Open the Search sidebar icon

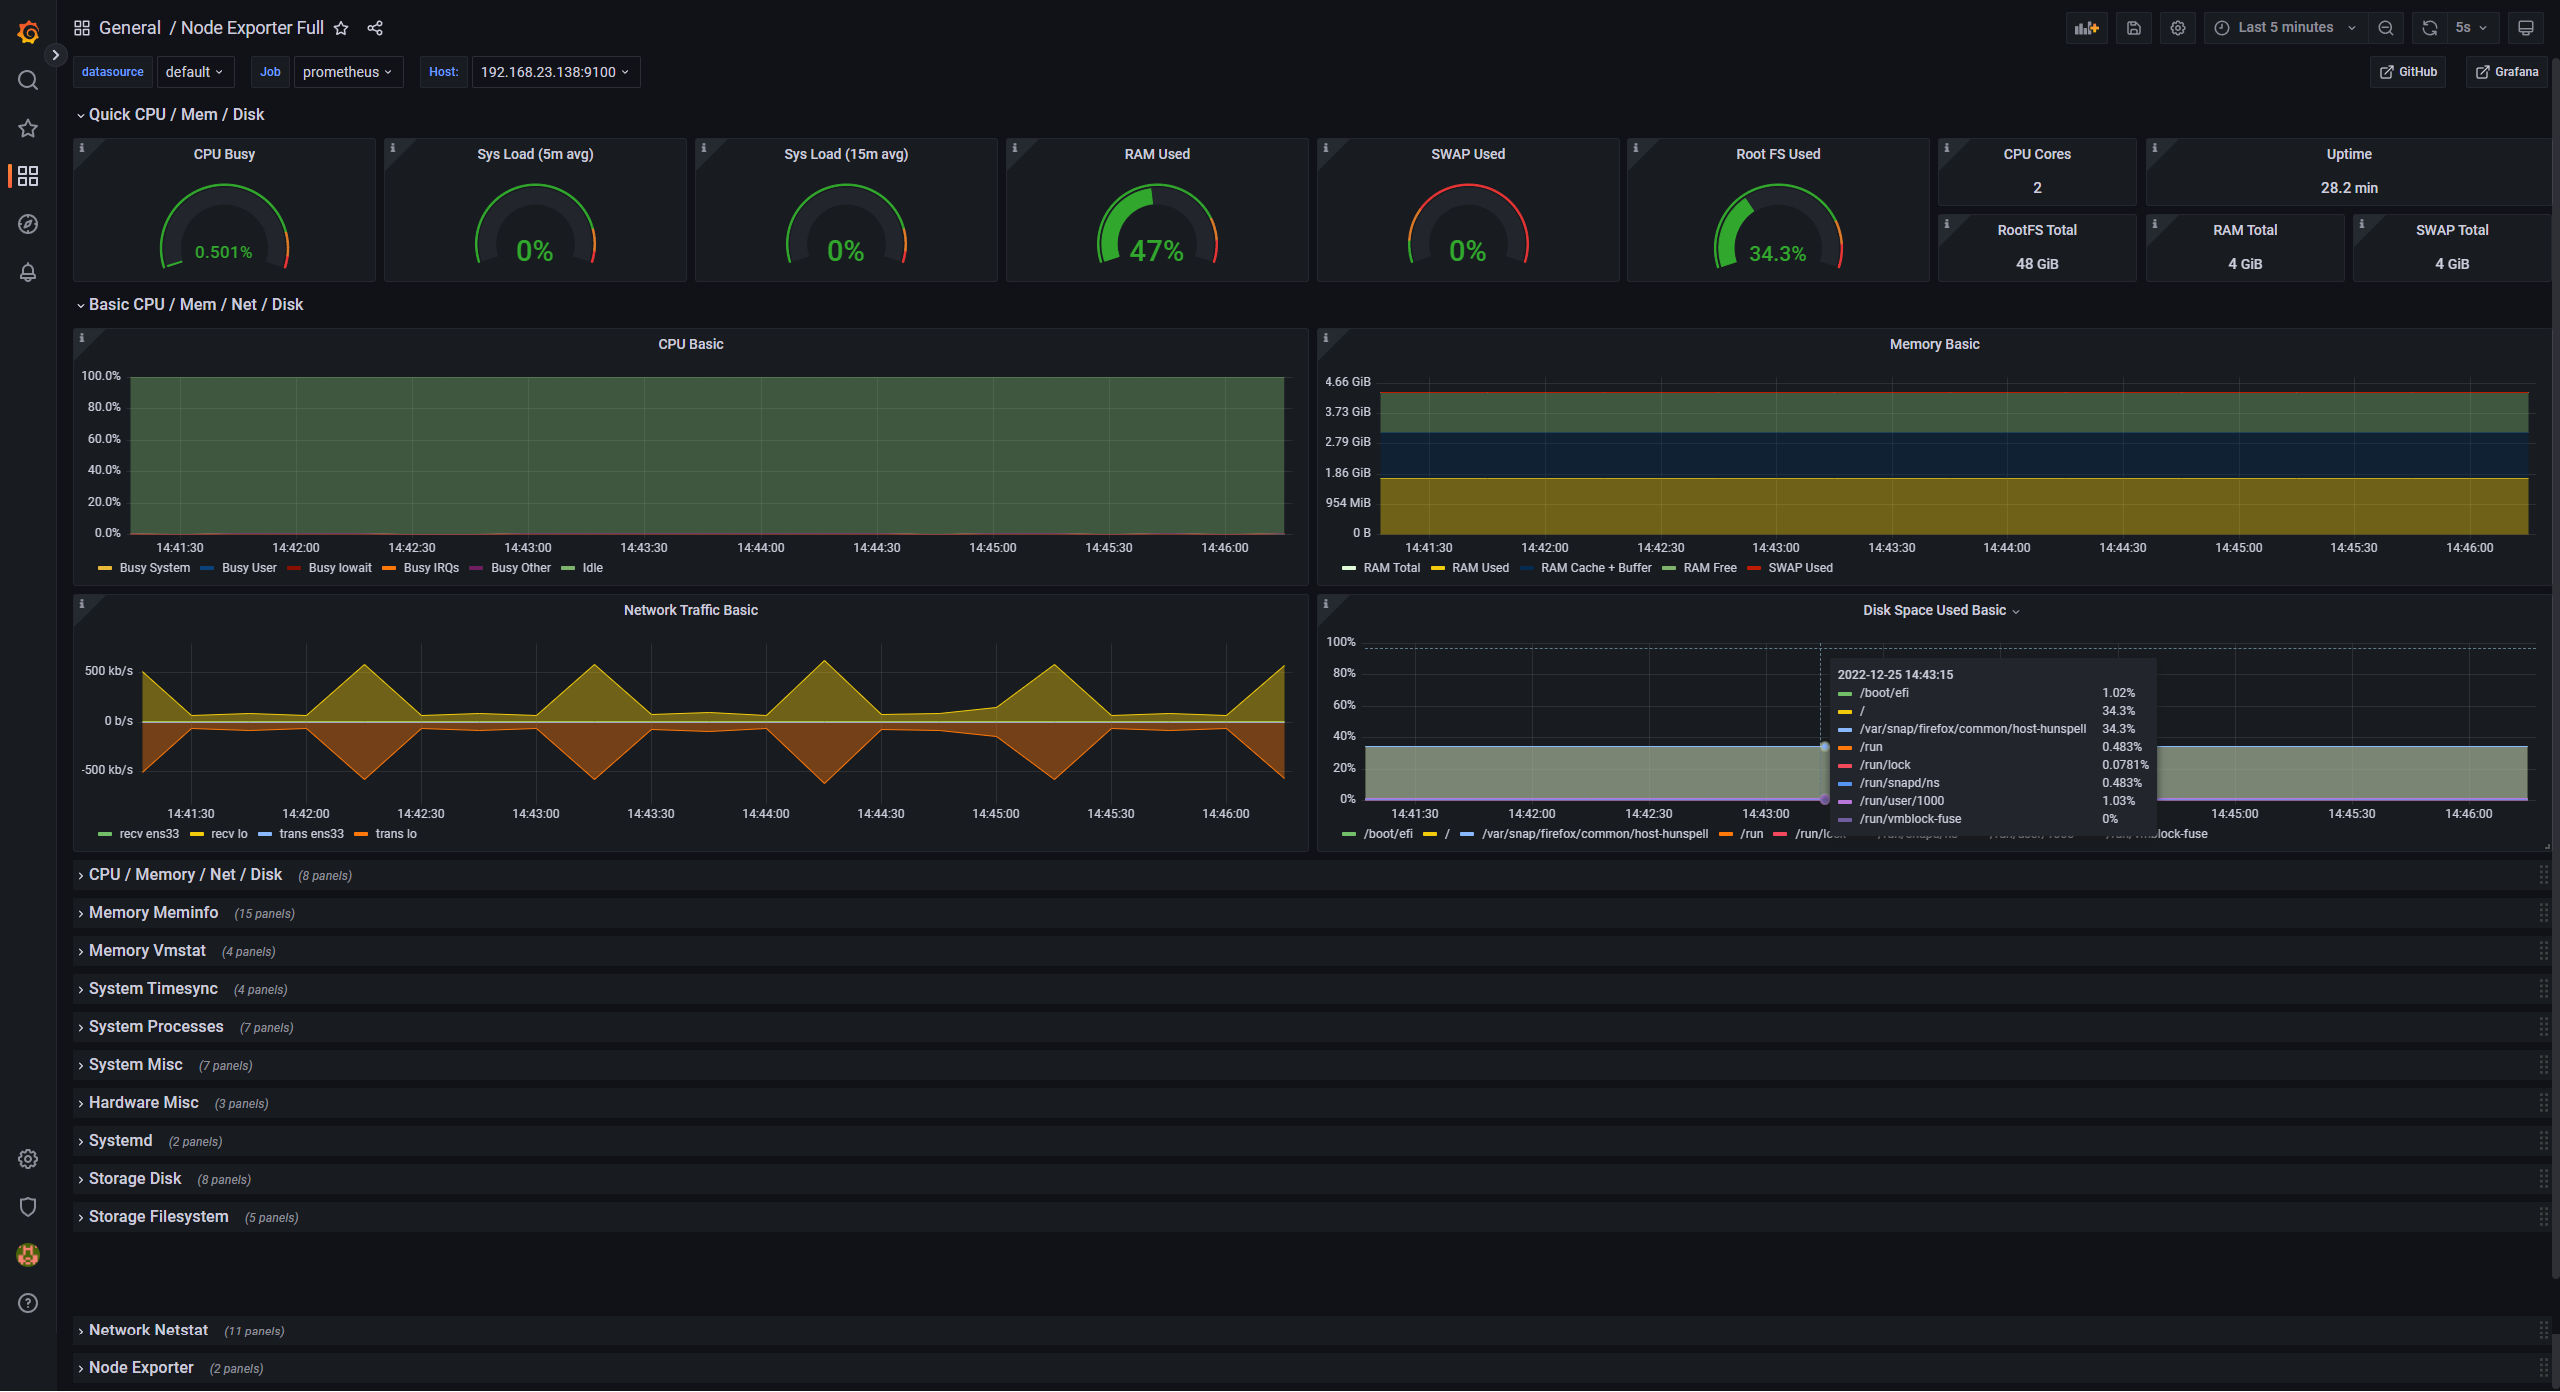(x=27, y=80)
